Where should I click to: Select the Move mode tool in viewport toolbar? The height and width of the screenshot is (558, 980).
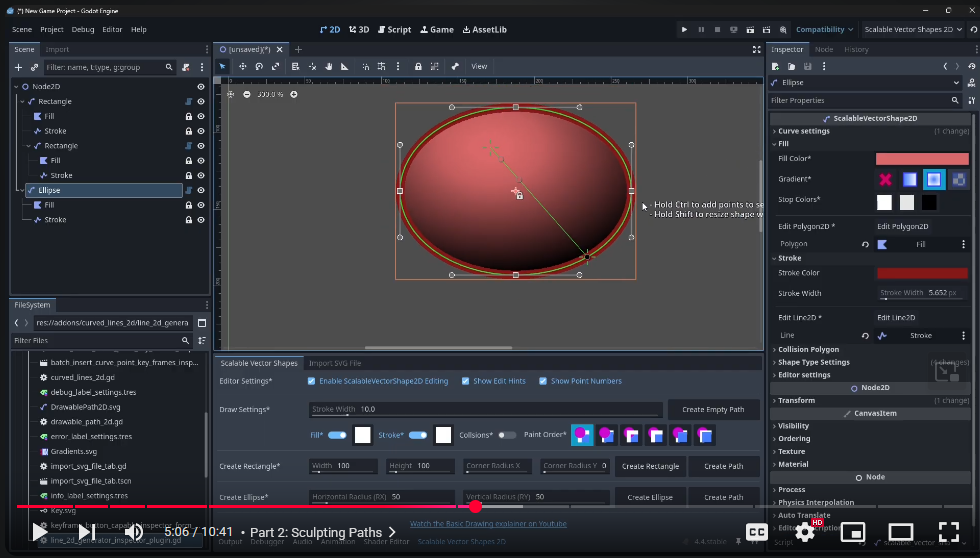[x=242, y=66]
